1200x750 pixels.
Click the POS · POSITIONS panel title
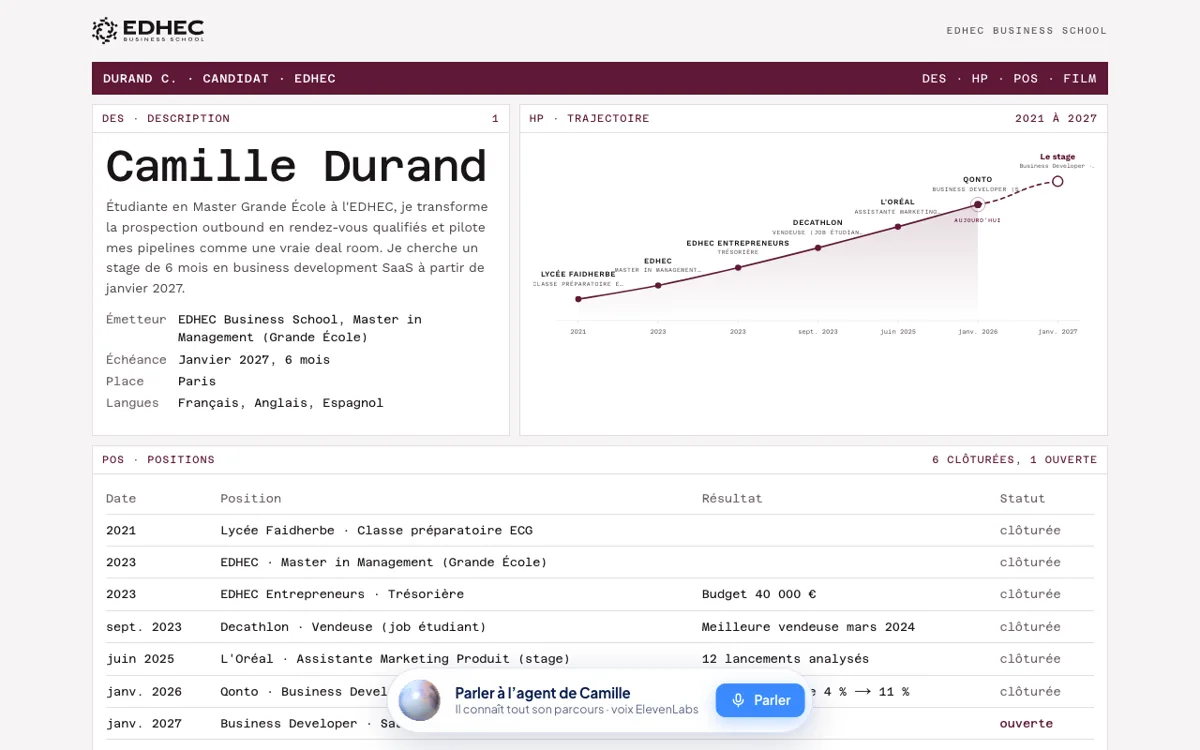(158, 460)
